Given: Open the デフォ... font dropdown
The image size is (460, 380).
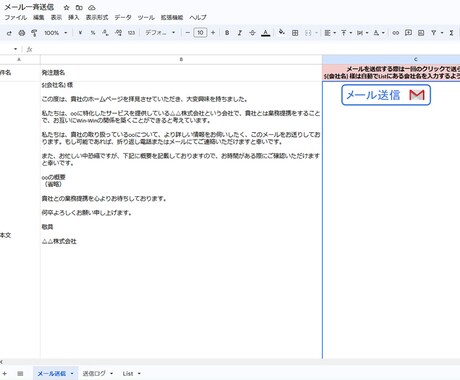Looking at the screenshot, I should click(160, 33).
